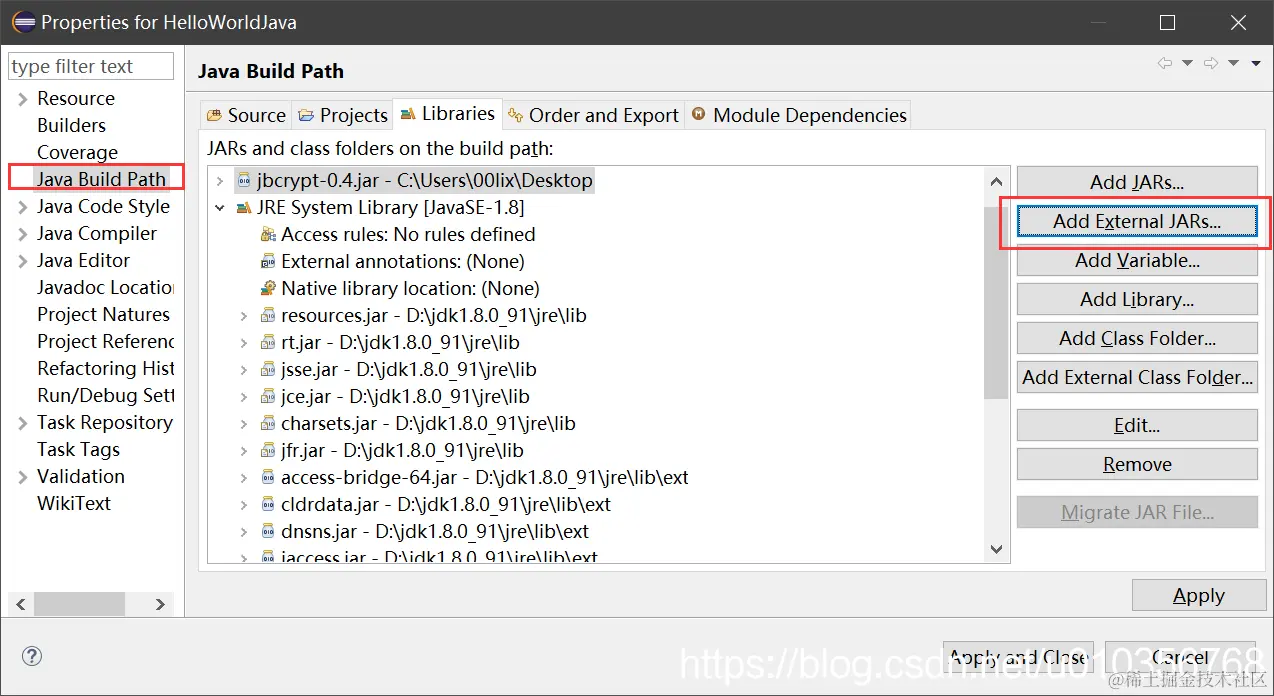This screenshot has width=1274, height=696.
Task: Click the Add Class Folder... button
Action: [1137, 339]
